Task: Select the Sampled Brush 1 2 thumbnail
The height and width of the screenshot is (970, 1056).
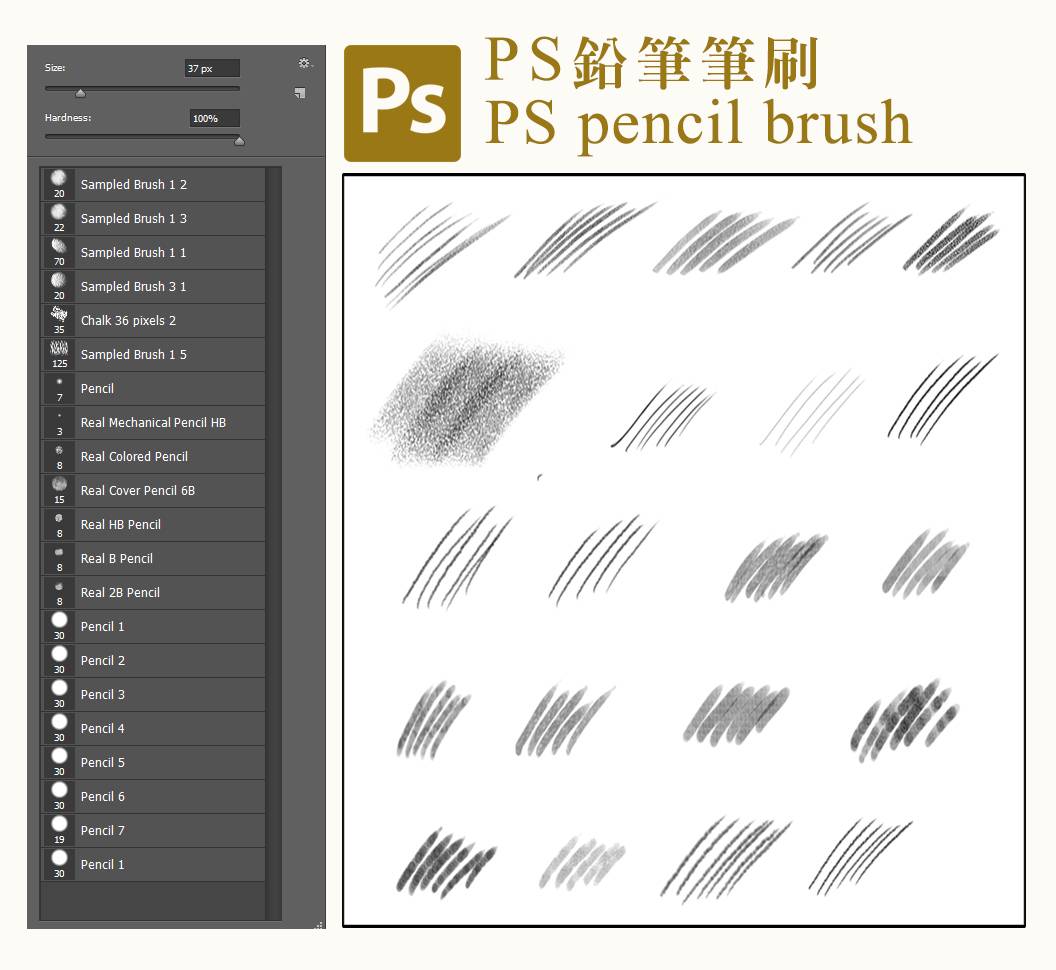Action: pyautogui.click(x=59, y=185)
